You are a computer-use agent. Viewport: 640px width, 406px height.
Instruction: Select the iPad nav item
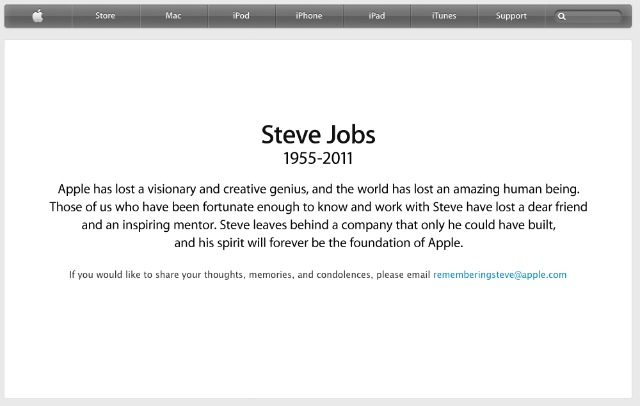[x=377, y=16]
